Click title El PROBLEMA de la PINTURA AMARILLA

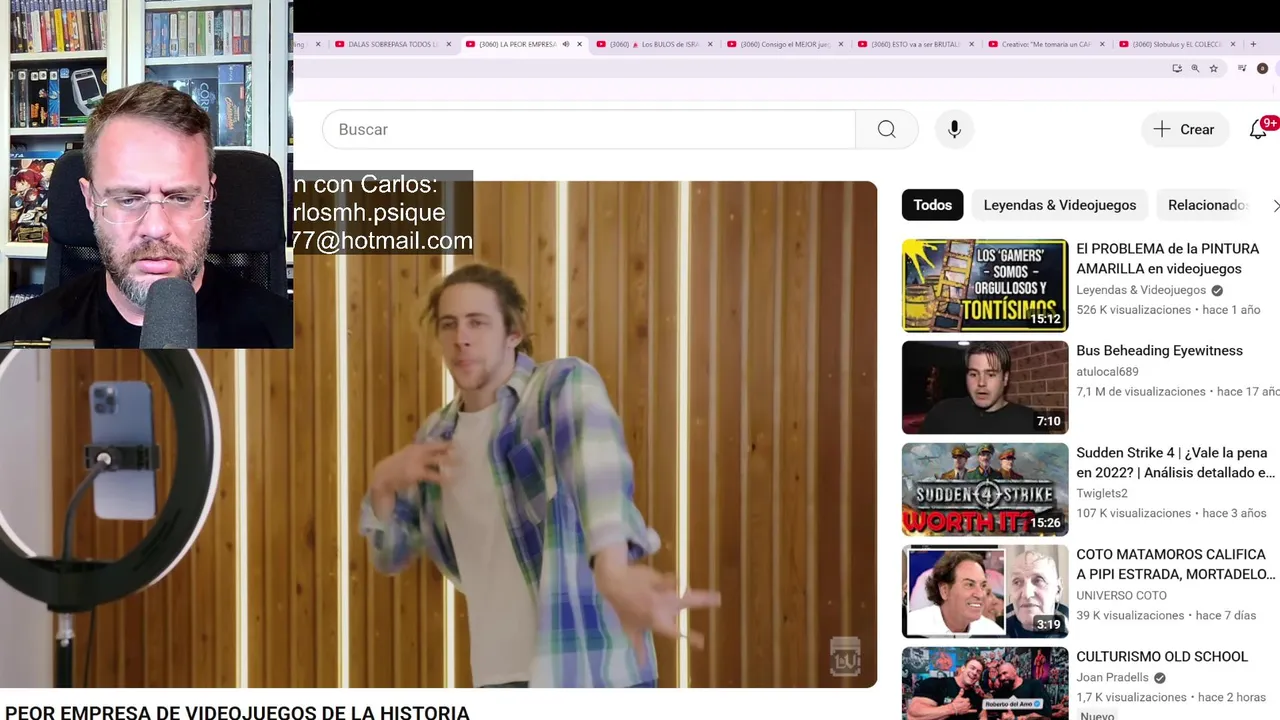[1167, 258]
